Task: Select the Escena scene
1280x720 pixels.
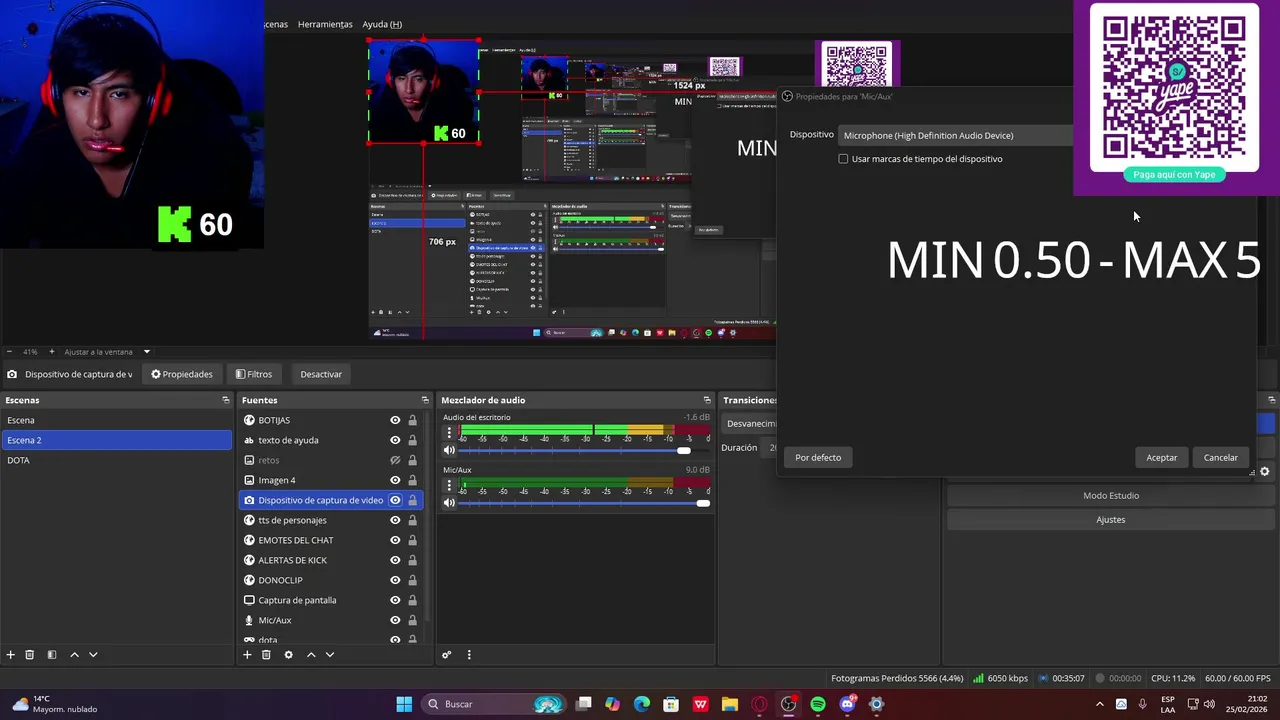Action: tap(116, 420)
